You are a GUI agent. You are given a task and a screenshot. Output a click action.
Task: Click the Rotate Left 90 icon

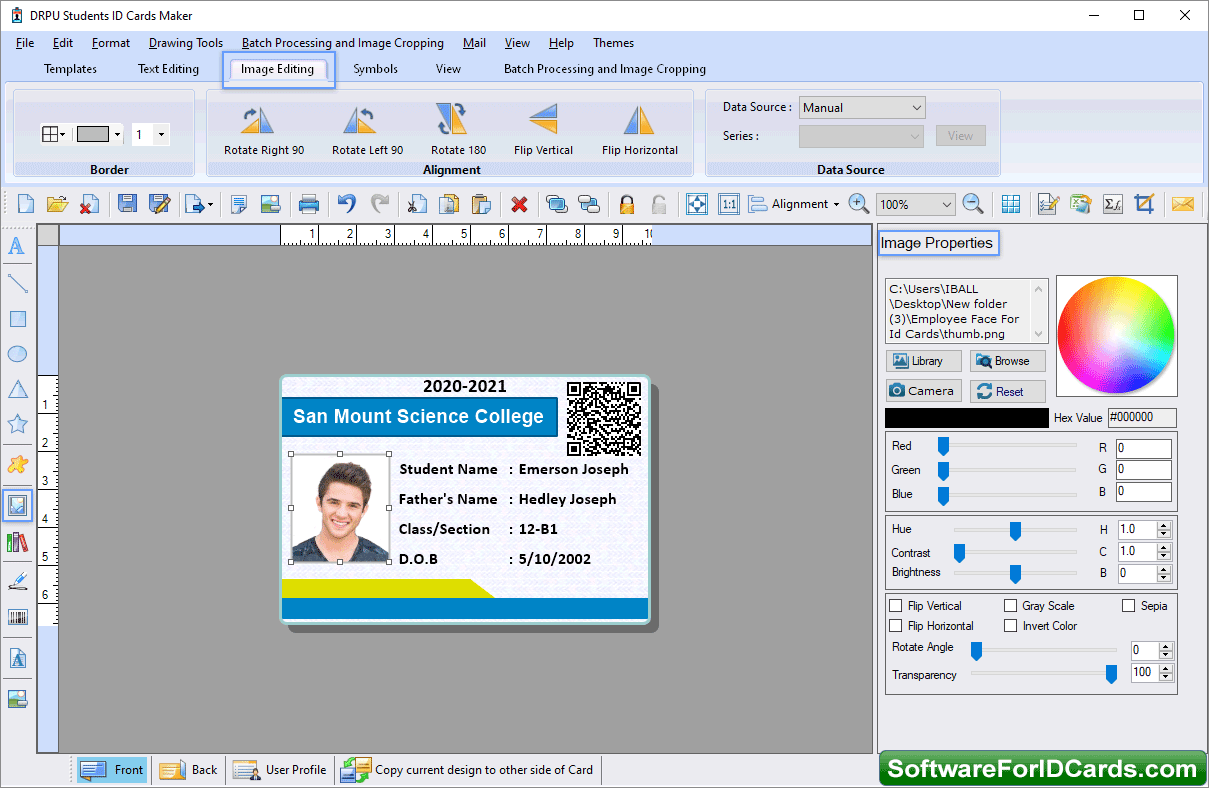coord(360,120)
